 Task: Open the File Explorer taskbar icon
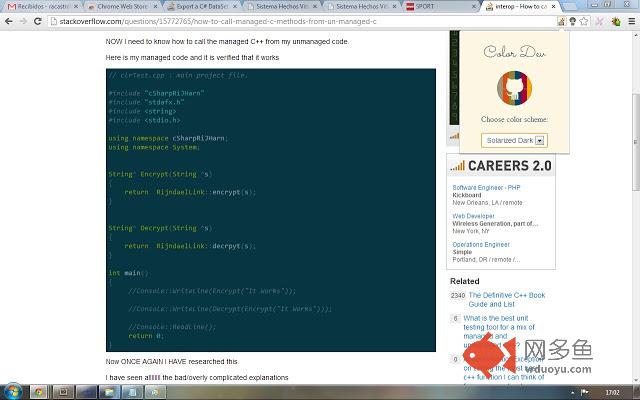click(x=109, y=392)
